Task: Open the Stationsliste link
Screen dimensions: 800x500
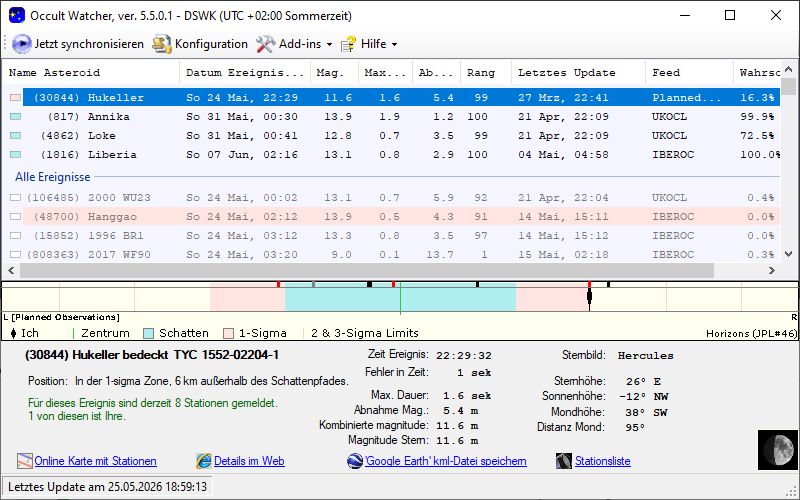Action: click(x=603, y=461)
